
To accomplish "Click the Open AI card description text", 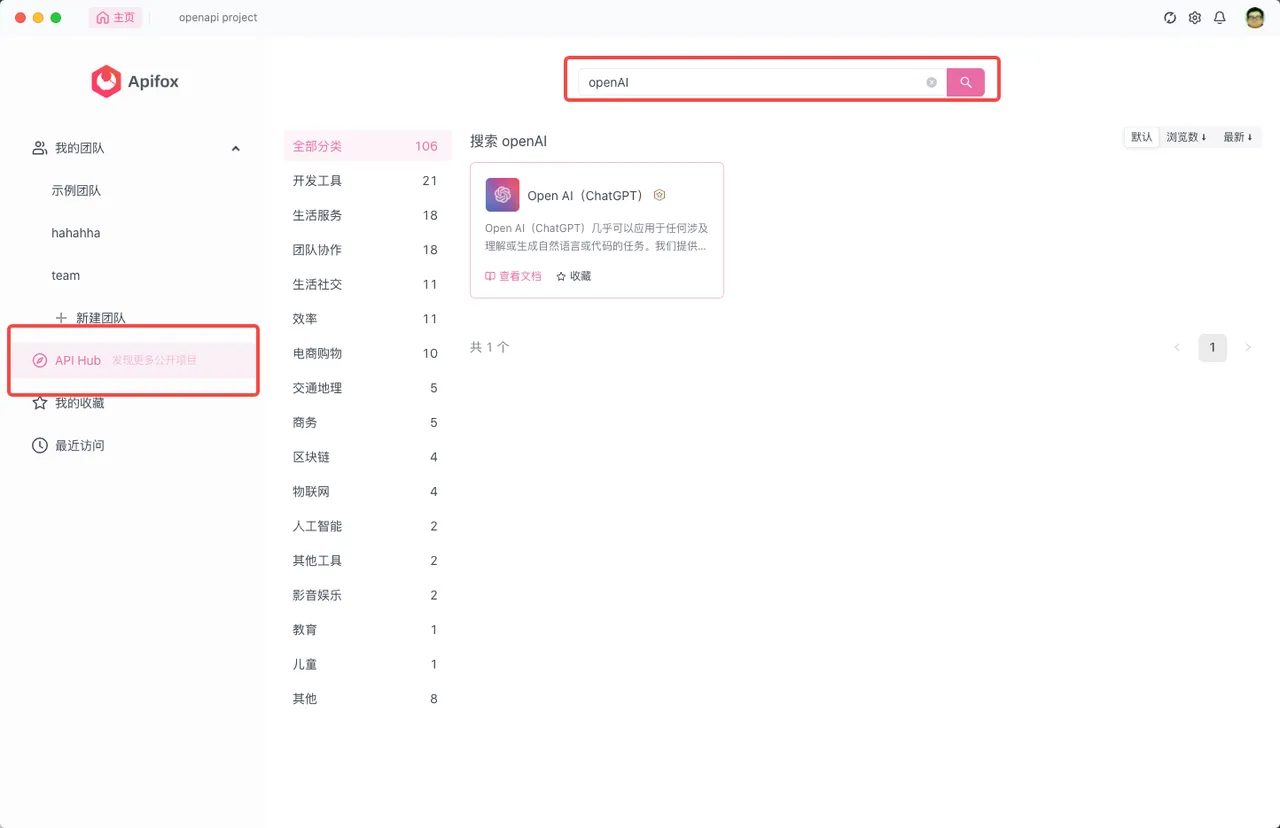I will pos(596,237).
